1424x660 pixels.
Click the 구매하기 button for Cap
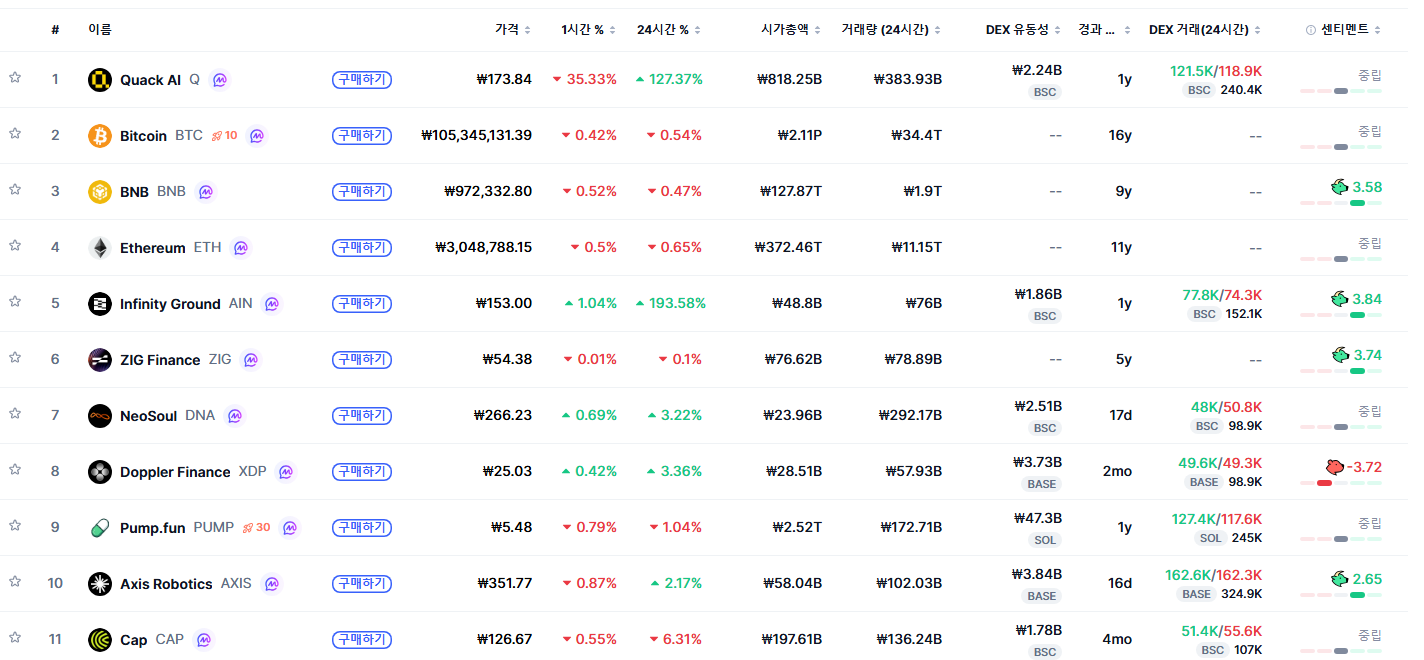[x=362, y=640]
